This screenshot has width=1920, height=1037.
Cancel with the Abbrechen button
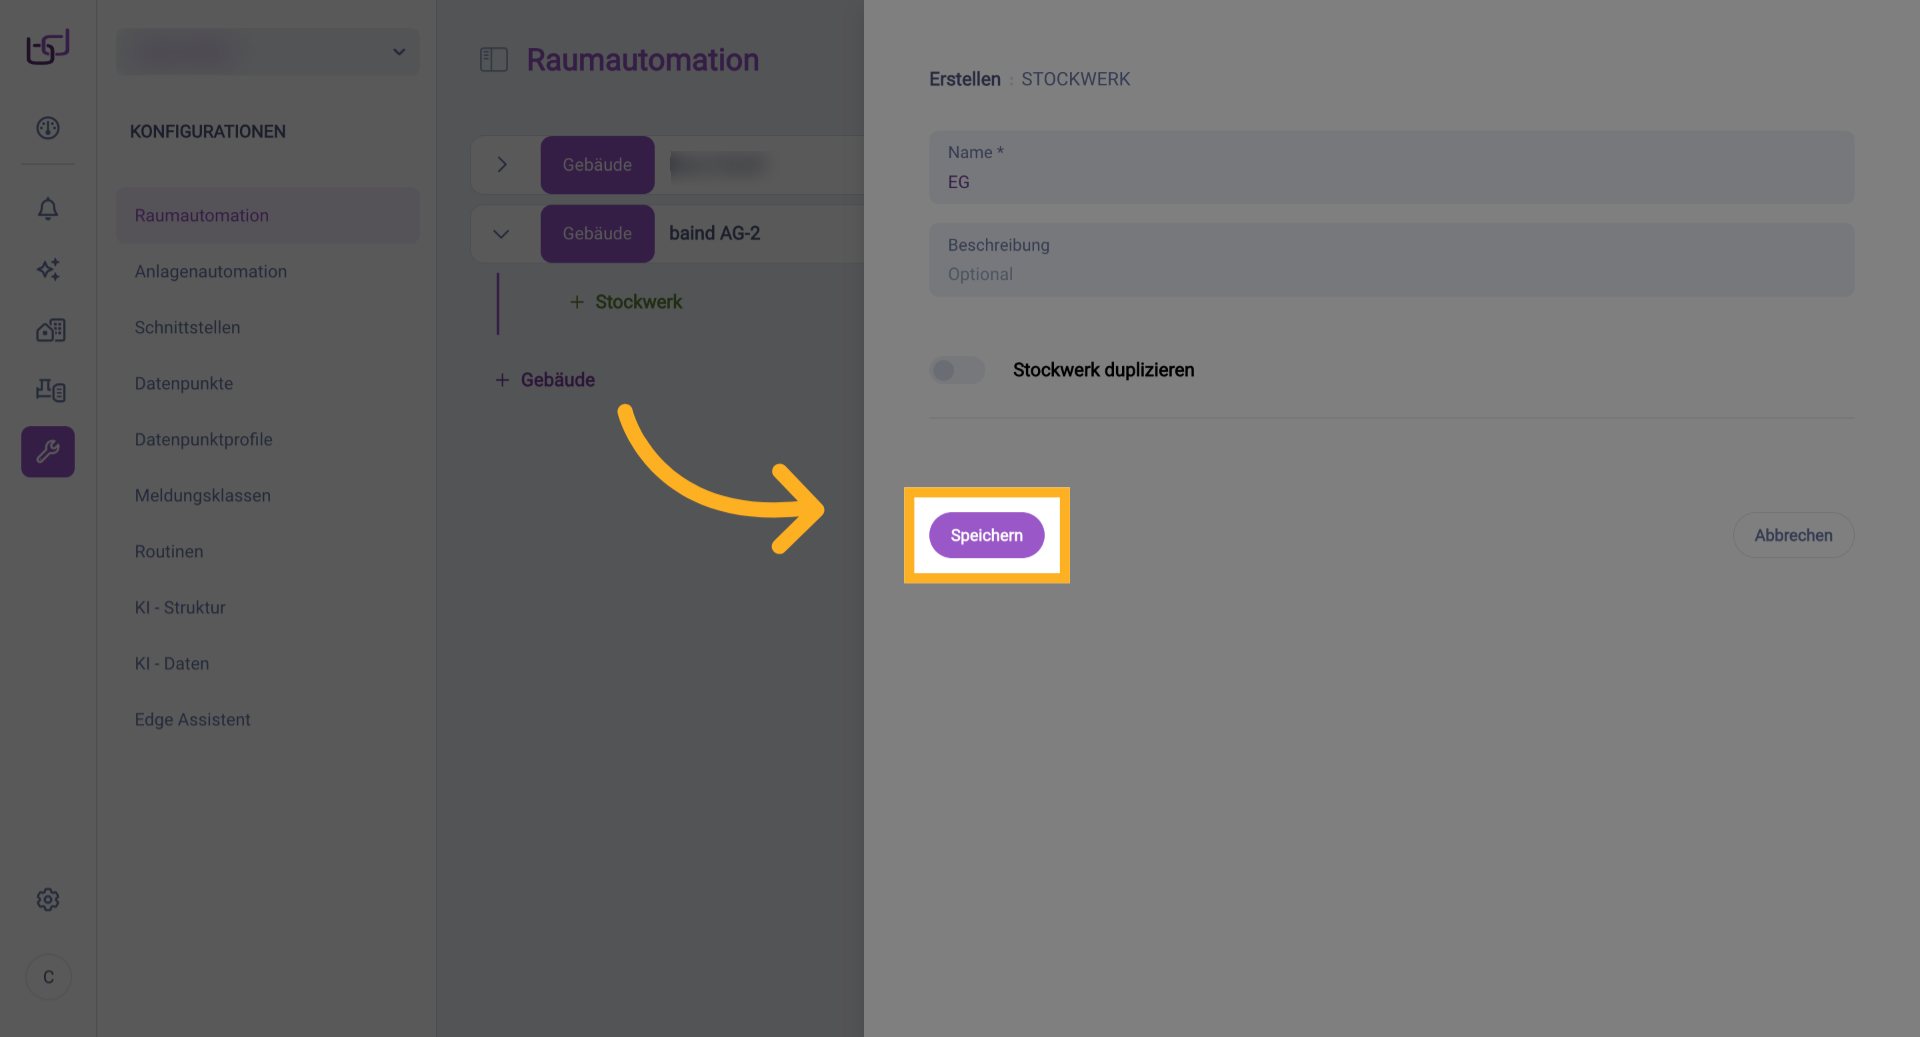[1793, 535]
